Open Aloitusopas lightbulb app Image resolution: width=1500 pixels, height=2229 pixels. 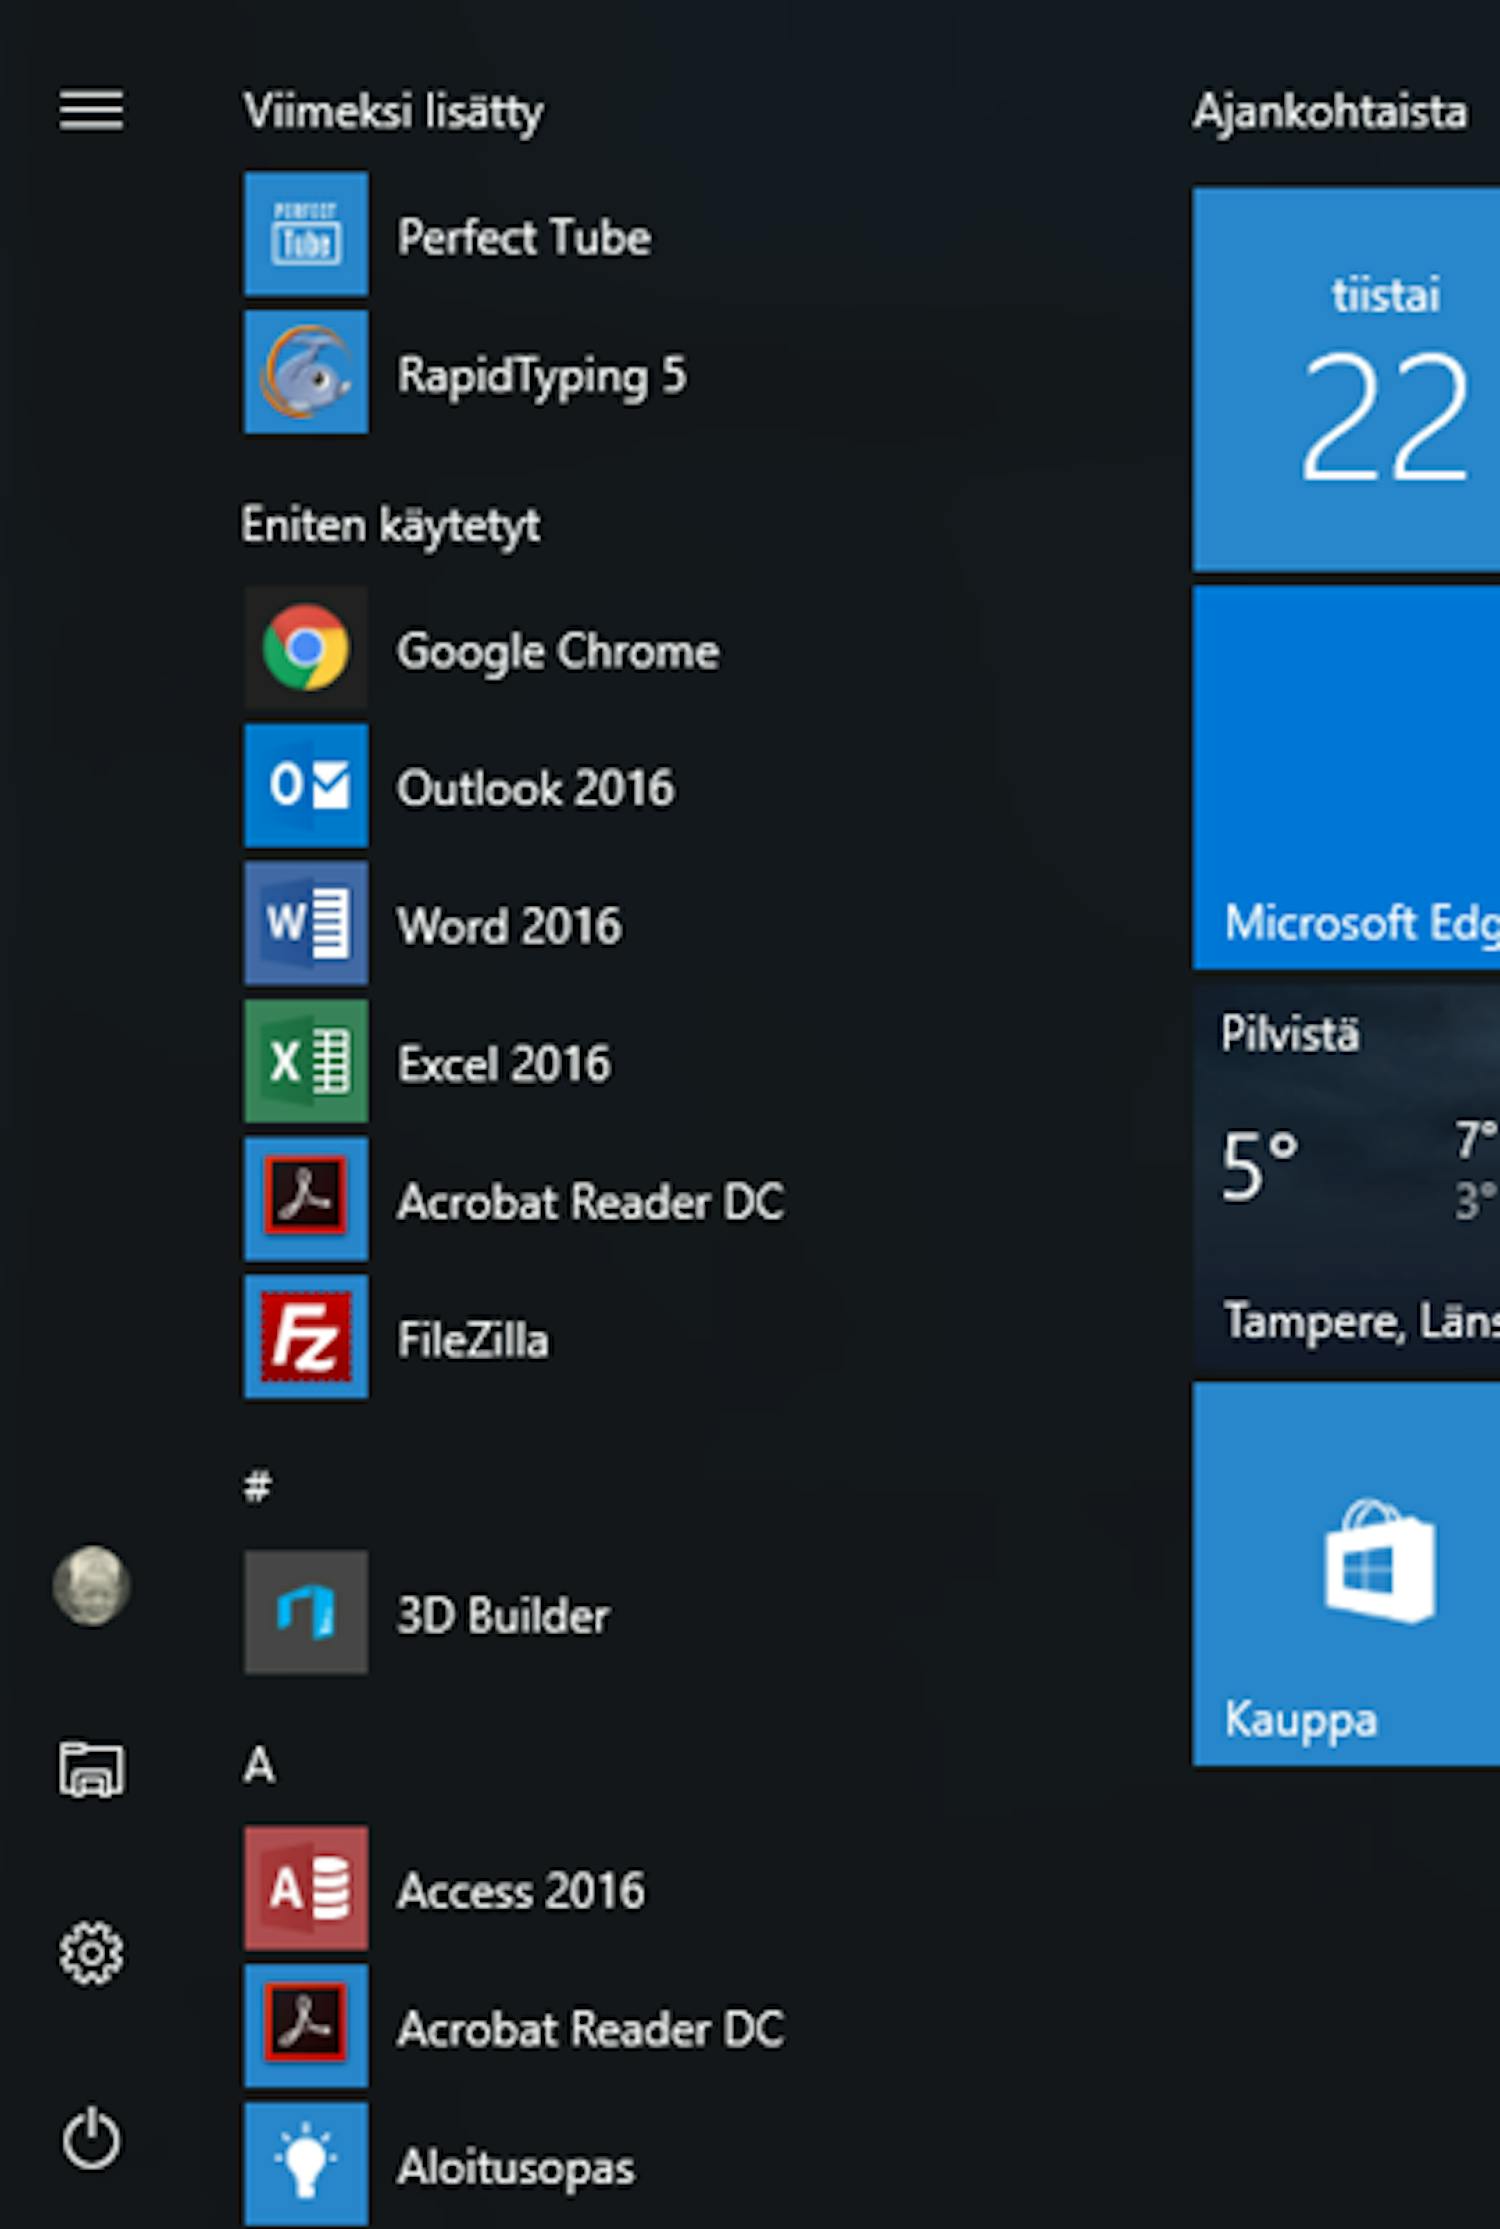[x=305, y=2164]
